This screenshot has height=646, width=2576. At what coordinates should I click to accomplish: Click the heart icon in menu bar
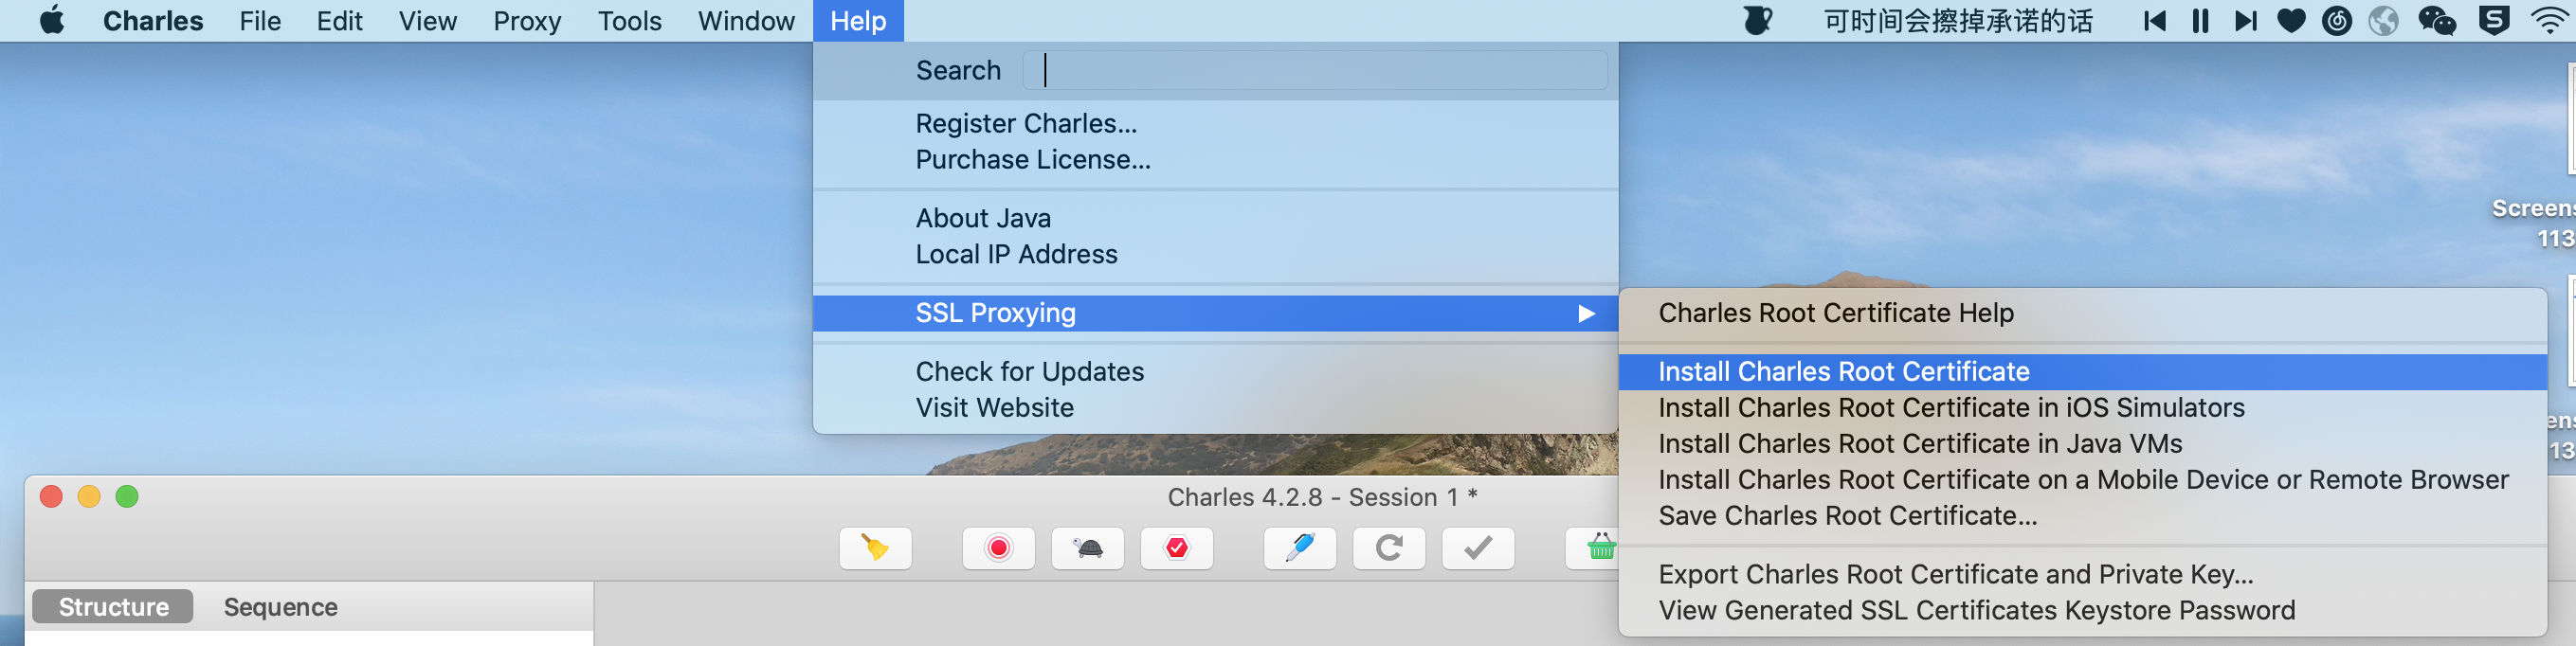pos(2290,21)
